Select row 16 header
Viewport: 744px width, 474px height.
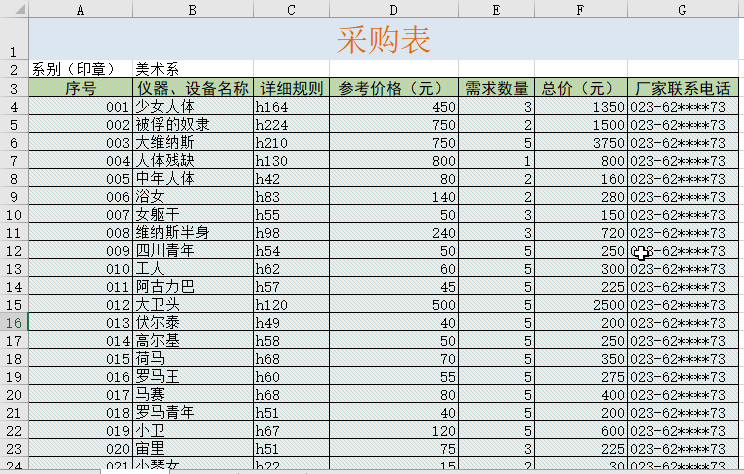tap(14, 322)
